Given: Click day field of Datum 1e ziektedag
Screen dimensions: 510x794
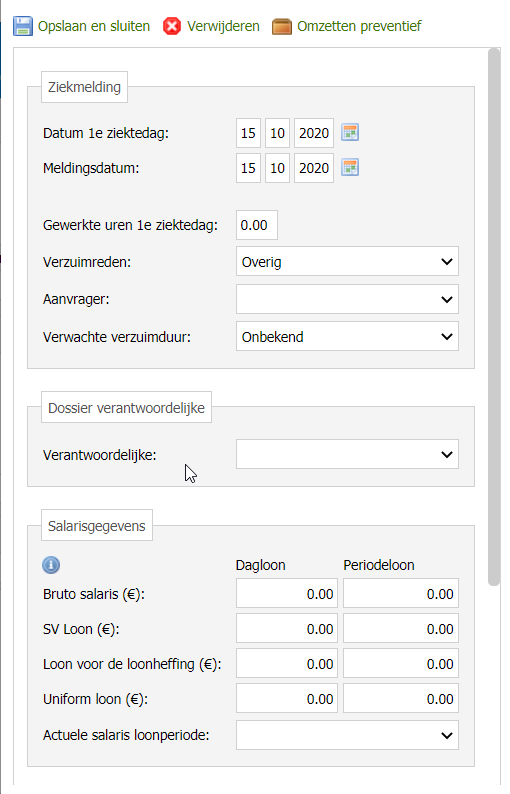Looking at the screenshot, I should point(248,133).
